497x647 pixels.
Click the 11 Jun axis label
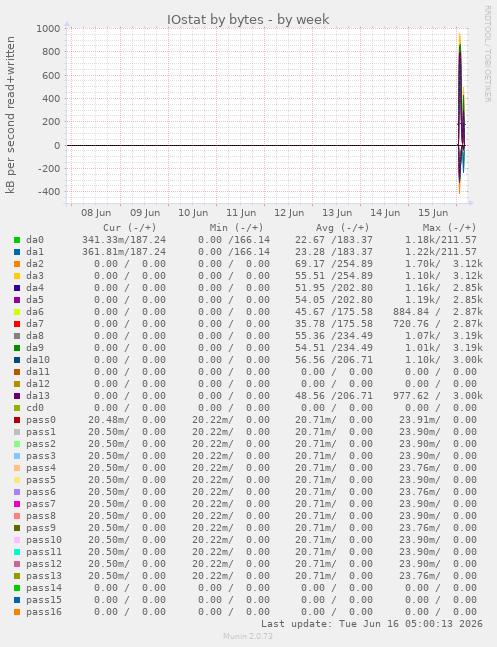241,213
